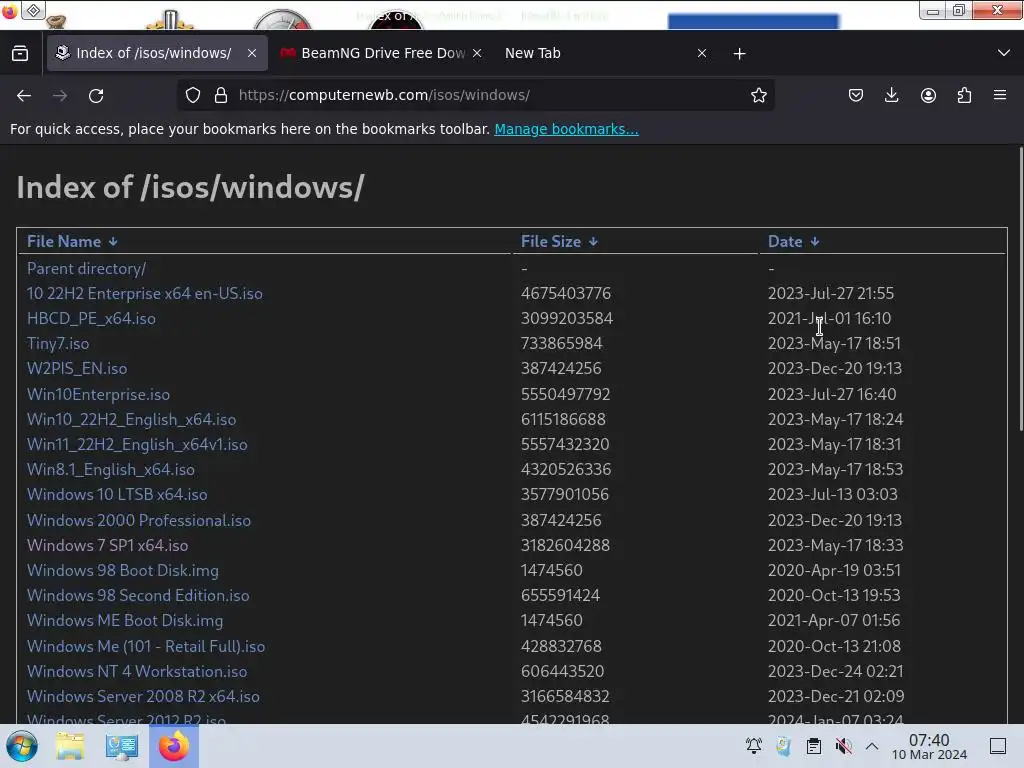Bookmark this page with the star
Image resolution: width=1024 pixels, height=768 pixels.
point(758,95)
